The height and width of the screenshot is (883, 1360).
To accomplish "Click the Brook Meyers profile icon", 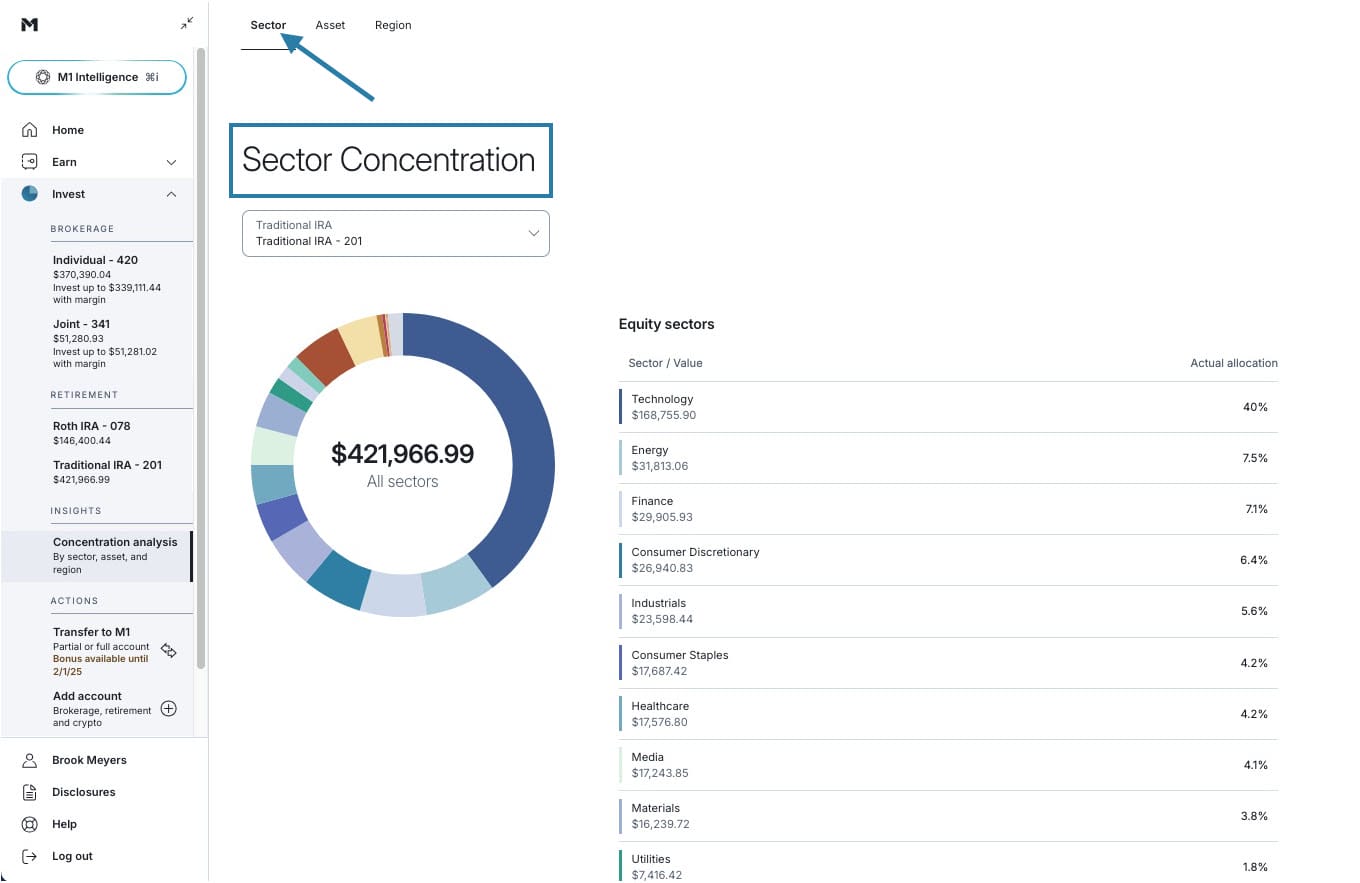I will click(30, 760).
